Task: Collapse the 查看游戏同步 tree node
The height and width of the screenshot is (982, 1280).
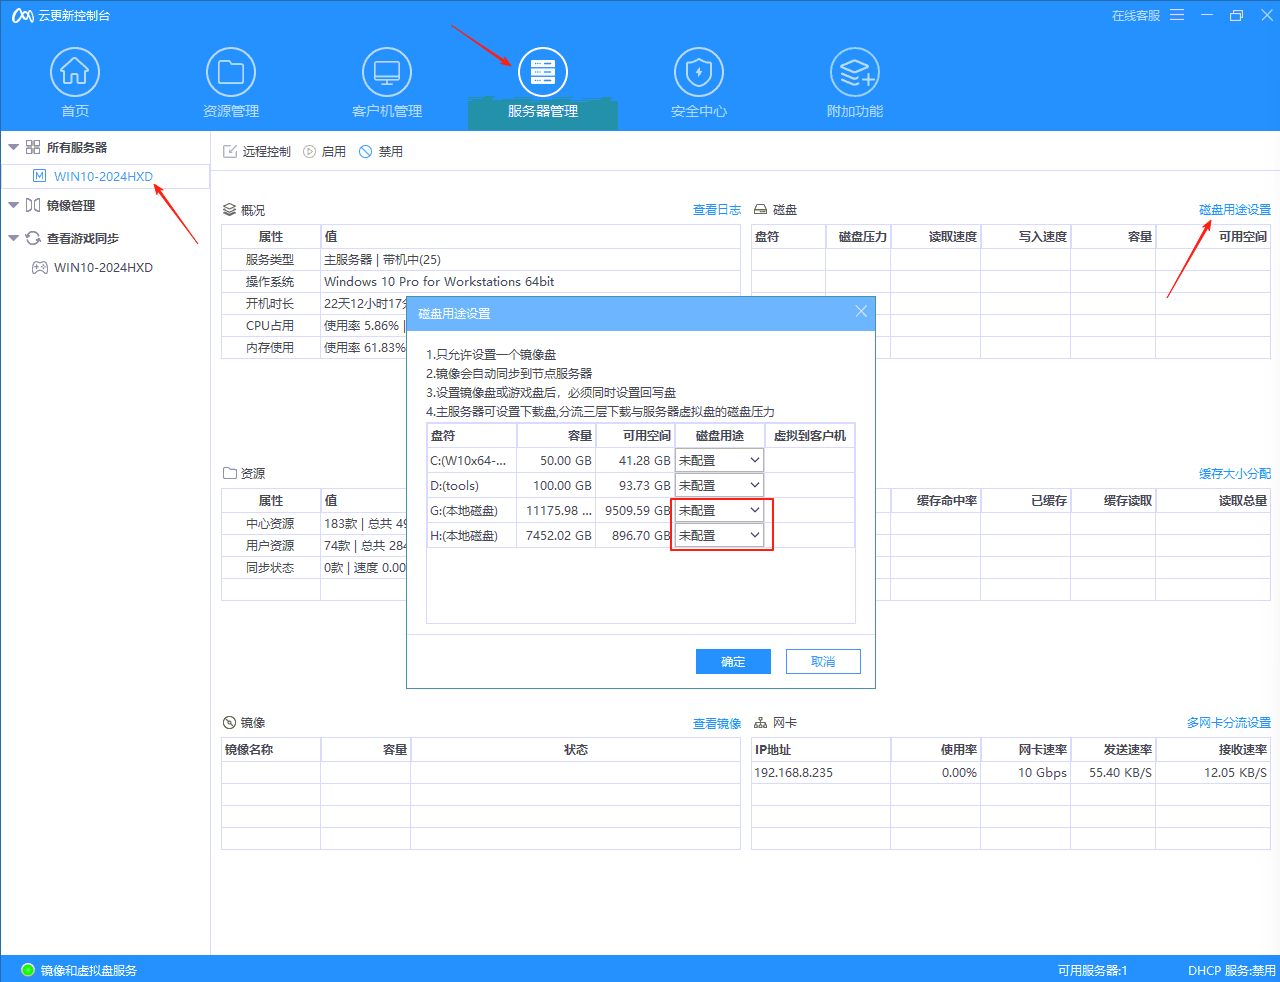Action: tap(14, 239)
